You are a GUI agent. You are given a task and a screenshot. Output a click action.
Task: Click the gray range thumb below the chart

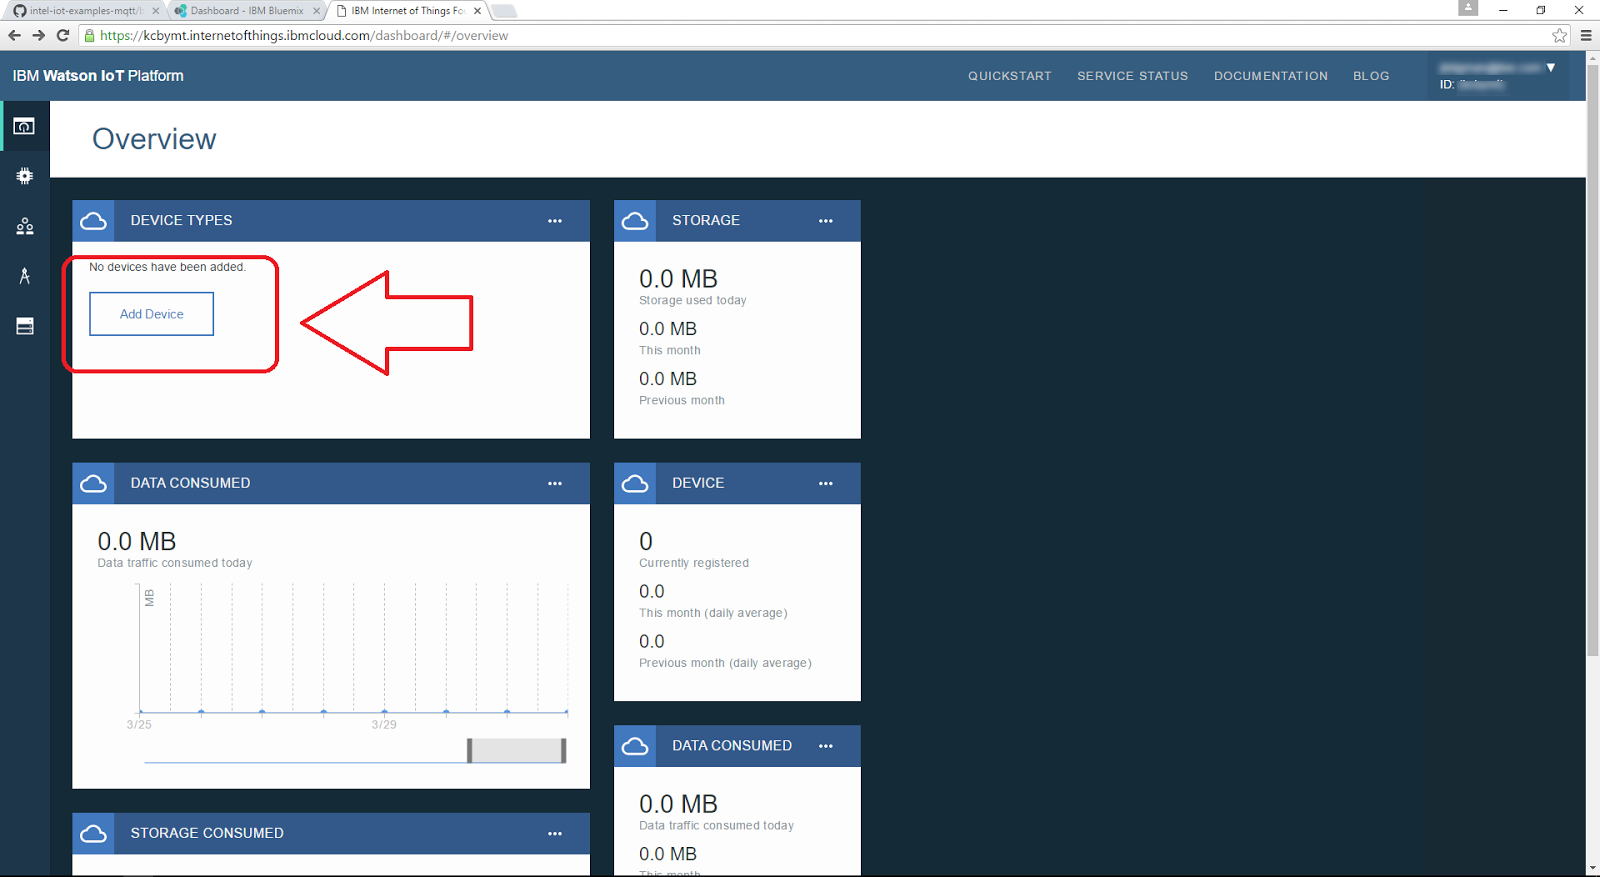click(517, 751)
